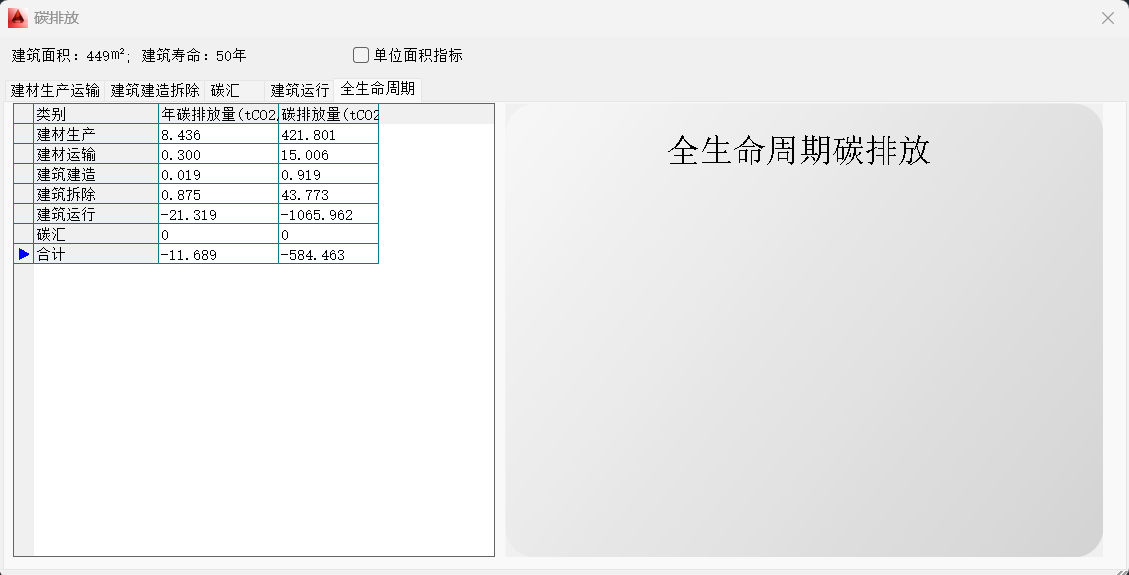Click the 类别 column header
The height and width of the screenshot is (575, 1129).
pyautogui.click(x=96, y=114)
